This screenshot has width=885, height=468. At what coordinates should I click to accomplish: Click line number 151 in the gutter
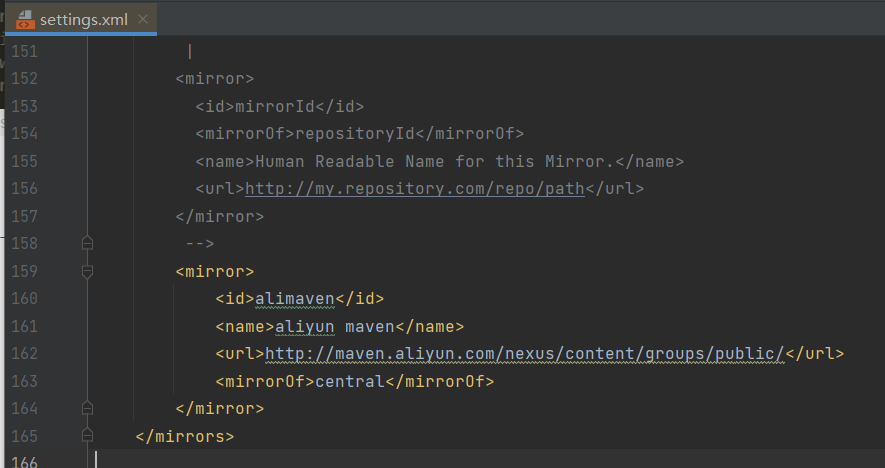24,51
